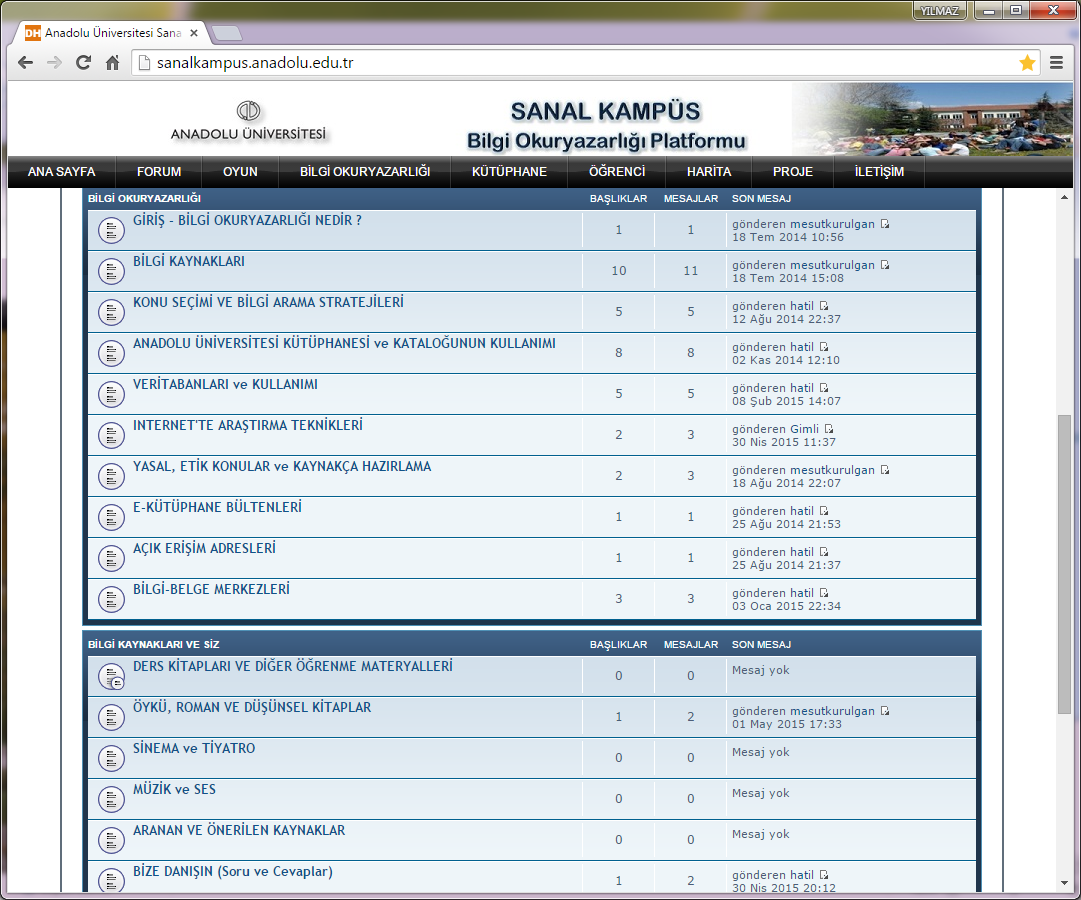Click forum icon beside BİLGİ KAYNAKLARI
The width and height of the screenshot is (1081, 900).
pyautogui.click(x=111, y=271)
